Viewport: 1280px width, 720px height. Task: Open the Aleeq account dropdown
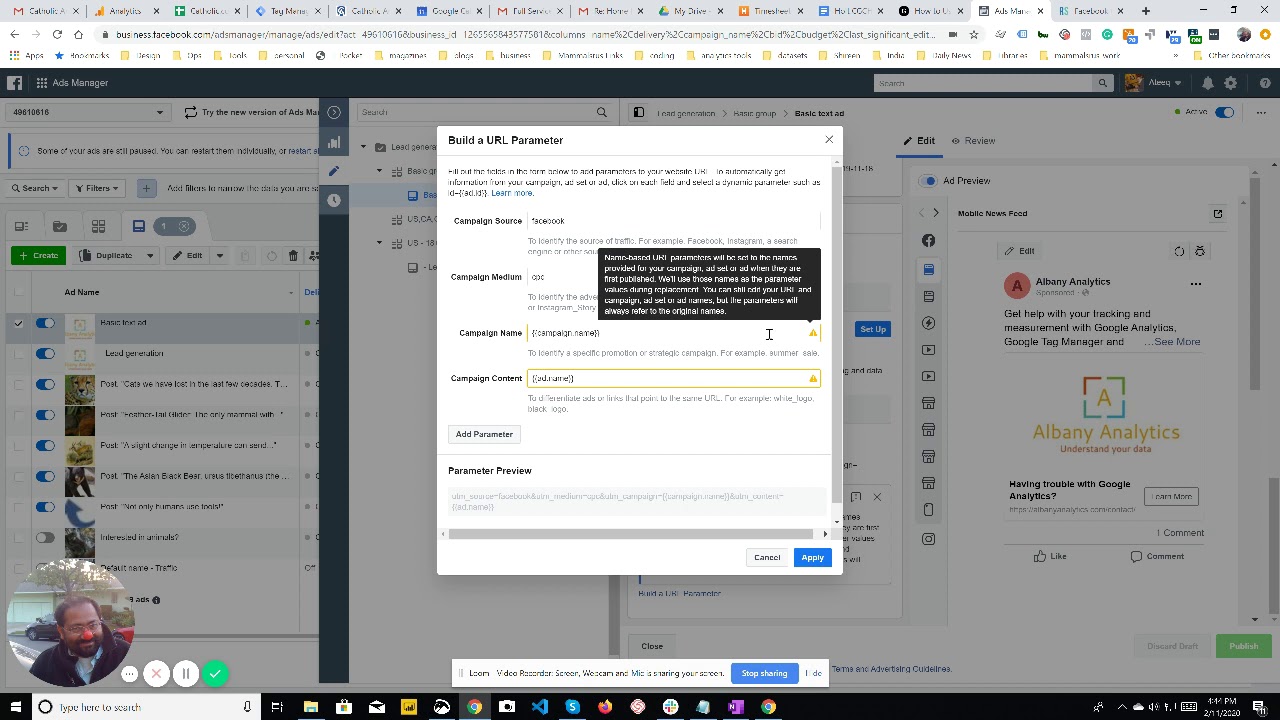point(1153,83)
